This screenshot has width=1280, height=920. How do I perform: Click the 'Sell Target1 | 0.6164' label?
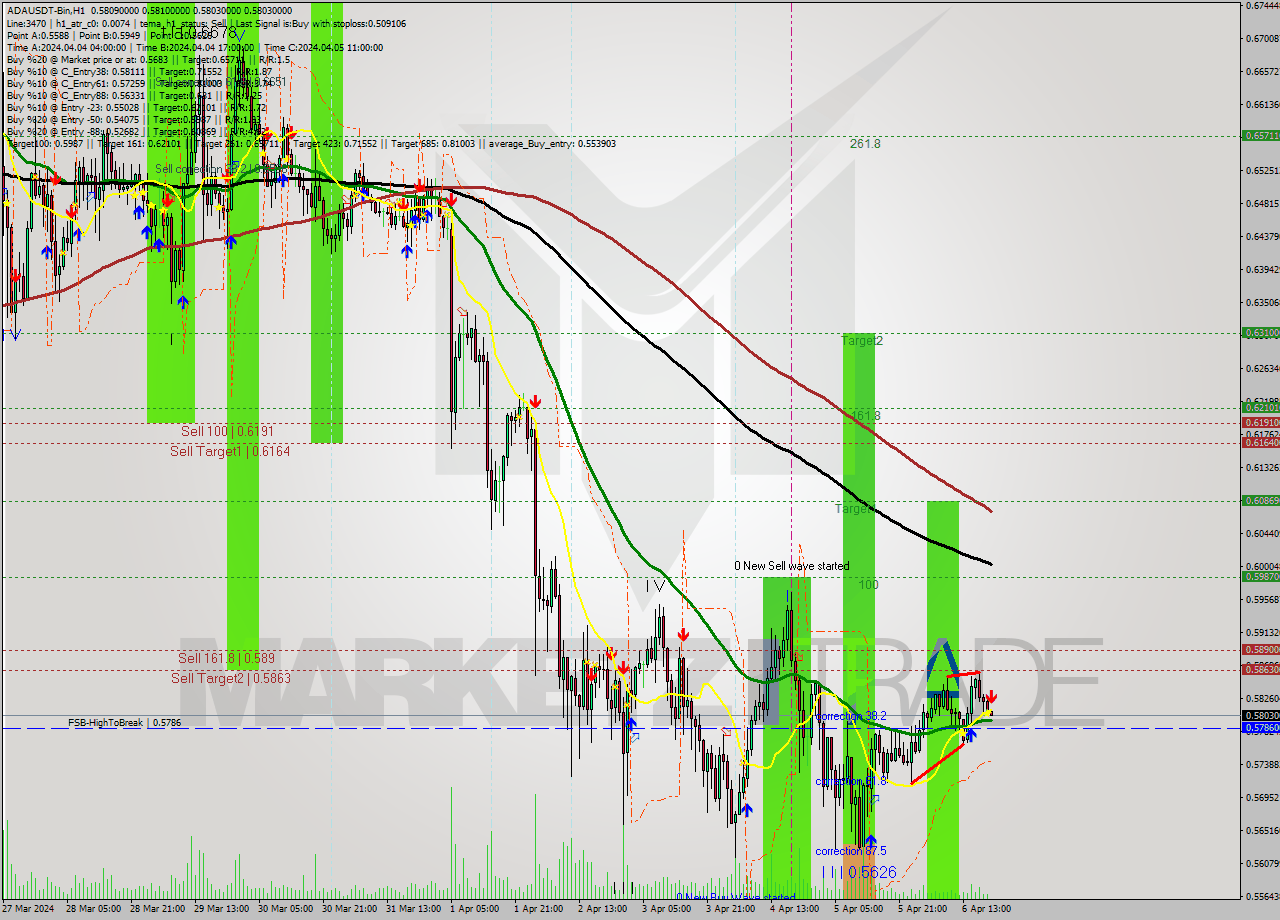(x=230, y=451)
